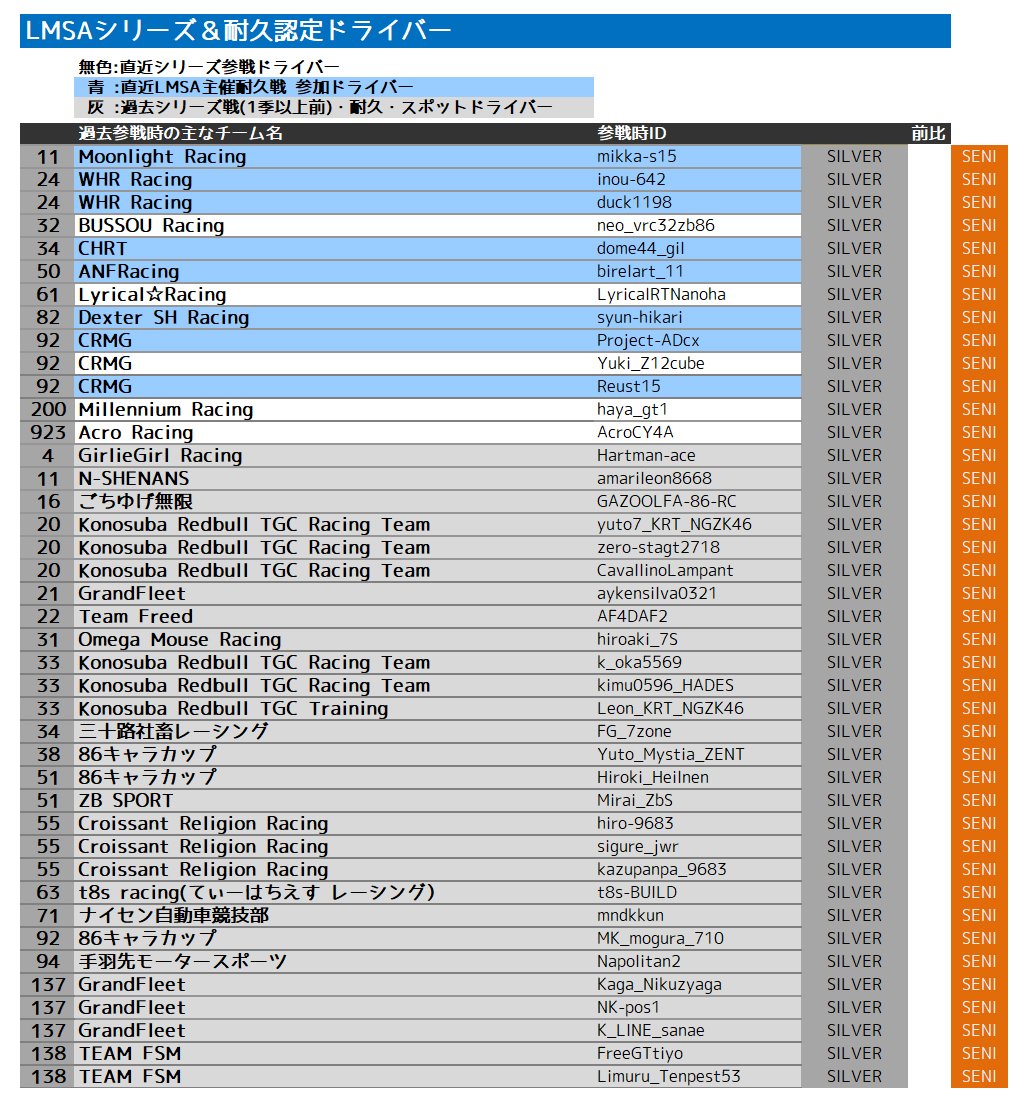
Task: Select the driver ID mikka-s15
Action: [637, 157]
